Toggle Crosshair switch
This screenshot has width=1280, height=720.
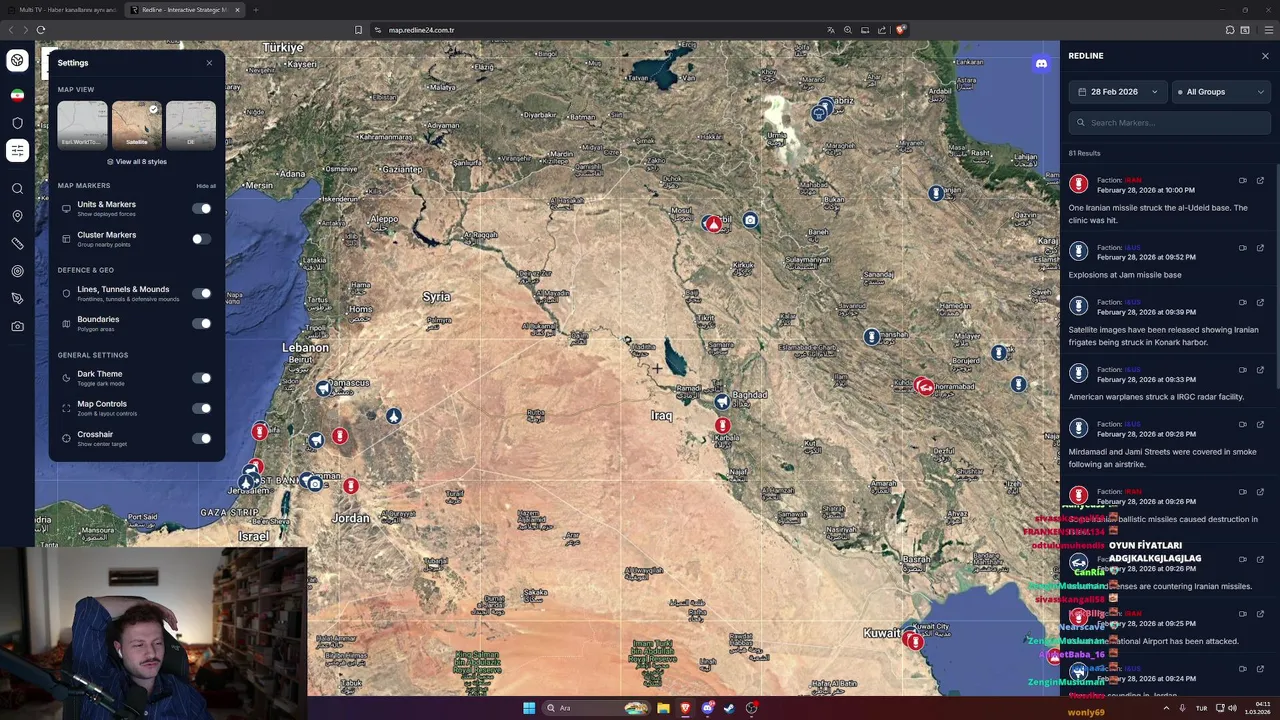click(201, 438)
